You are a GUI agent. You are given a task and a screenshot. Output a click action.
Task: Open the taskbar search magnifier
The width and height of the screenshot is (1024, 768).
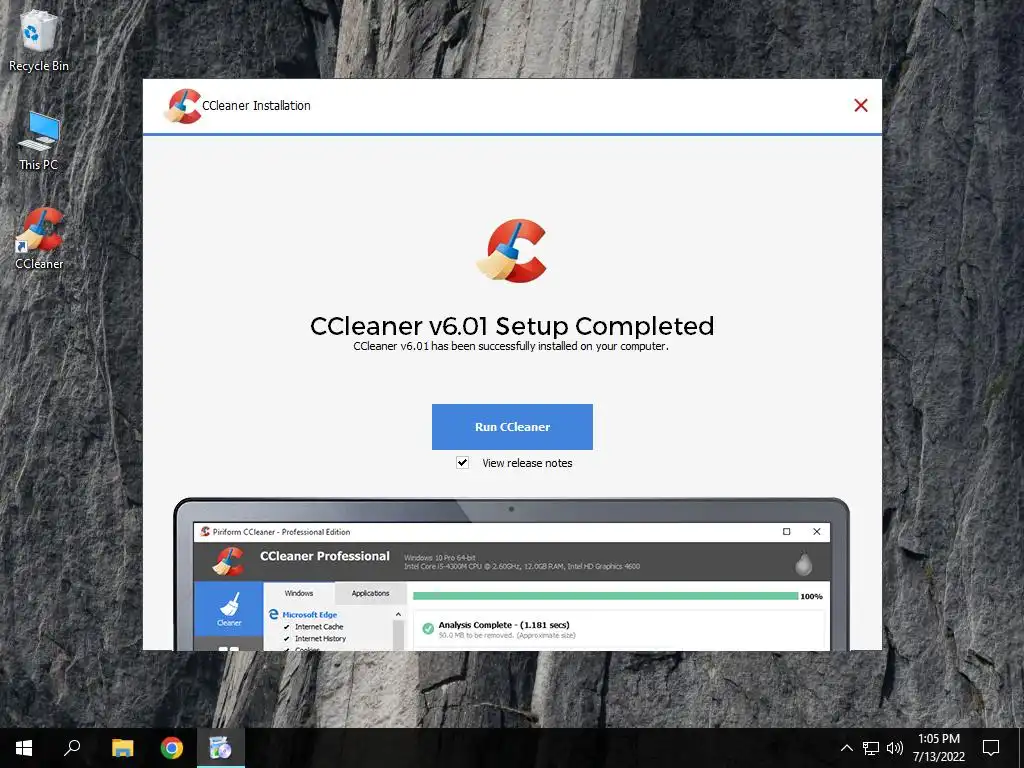(72, 748)
